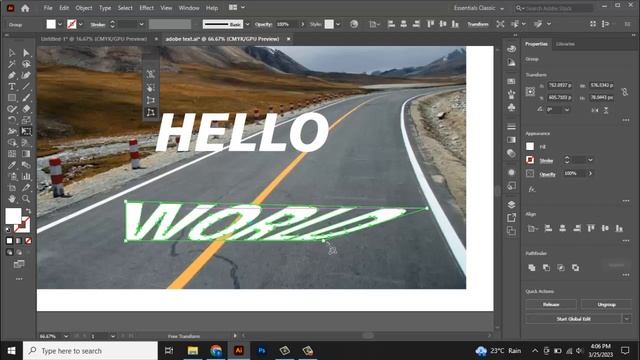Select the Direct Selection tool
This screenshot has height=360, width=640.
point(26,53)
